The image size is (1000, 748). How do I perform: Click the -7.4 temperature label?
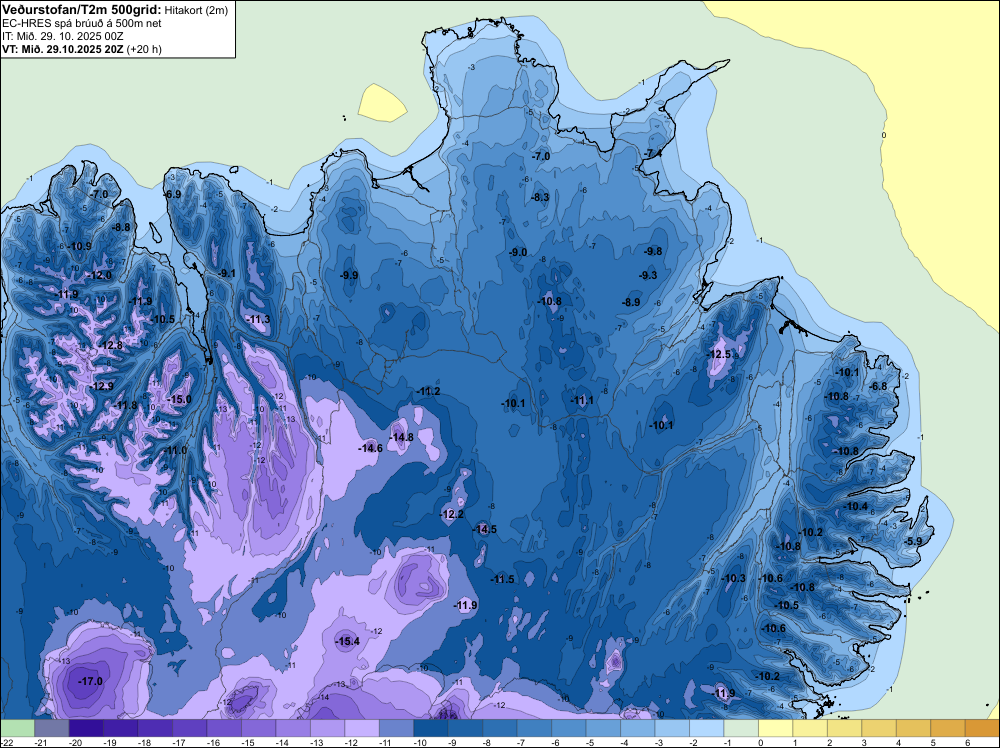tap(652, 153)
